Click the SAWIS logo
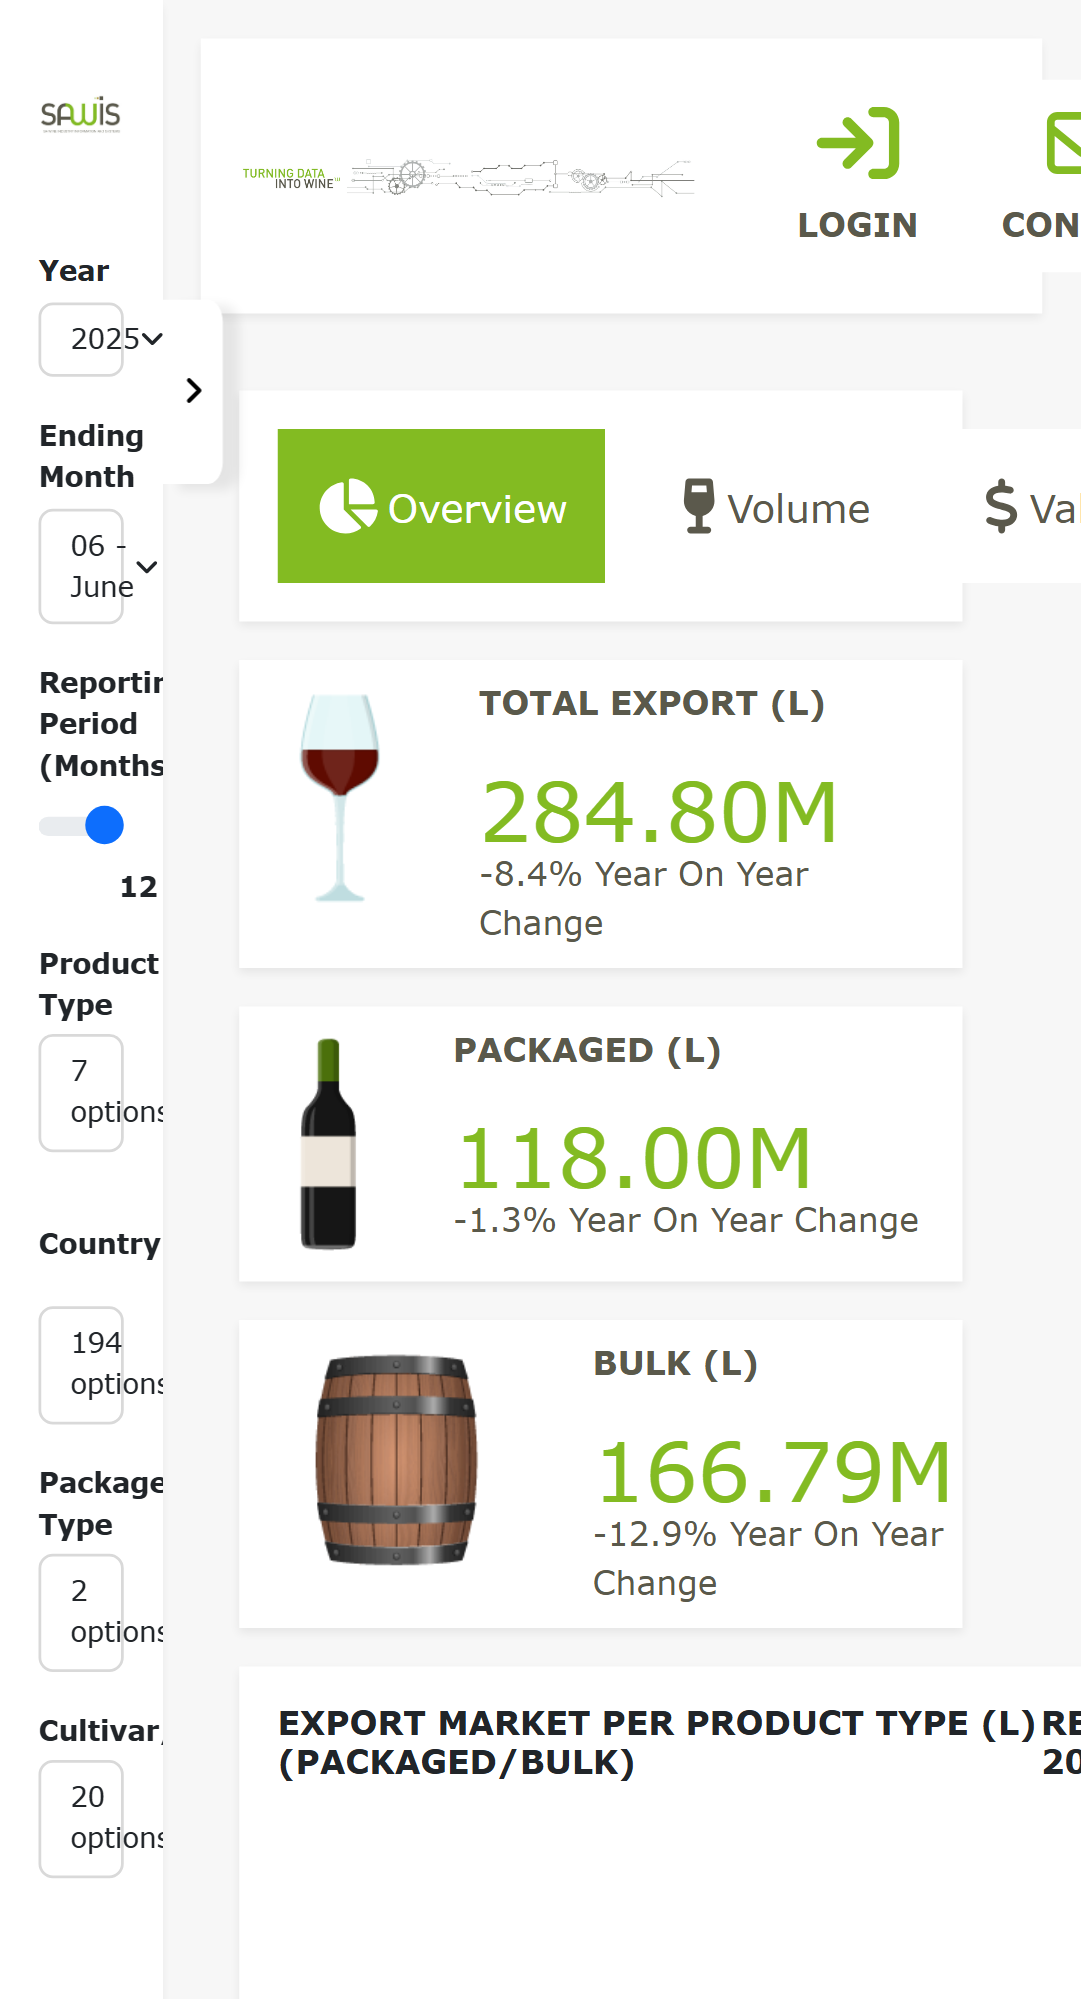This screenshot has height=1999, width=1081. point(81,115)
